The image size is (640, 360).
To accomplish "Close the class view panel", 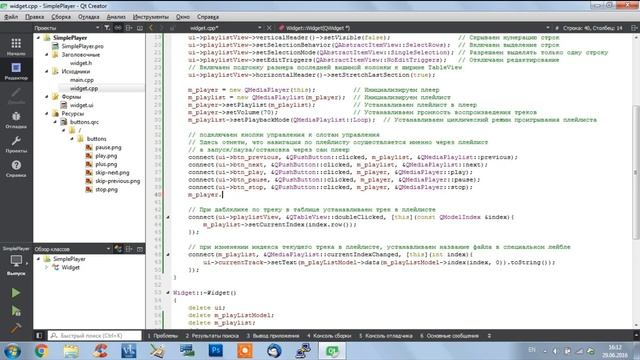I will [140, 249].
